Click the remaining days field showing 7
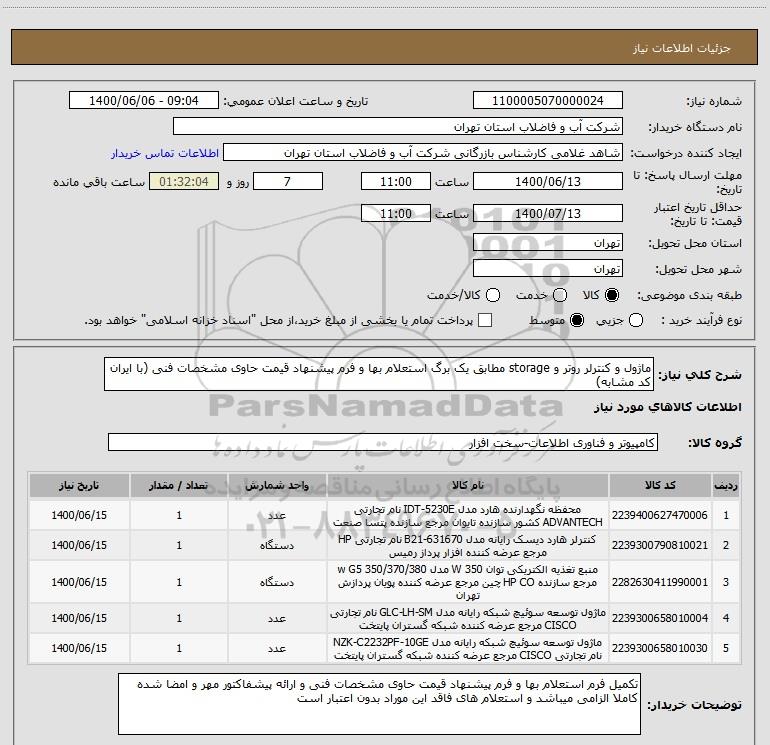The height and width of the screenshot is (745, 770). [x=288, y=181]
